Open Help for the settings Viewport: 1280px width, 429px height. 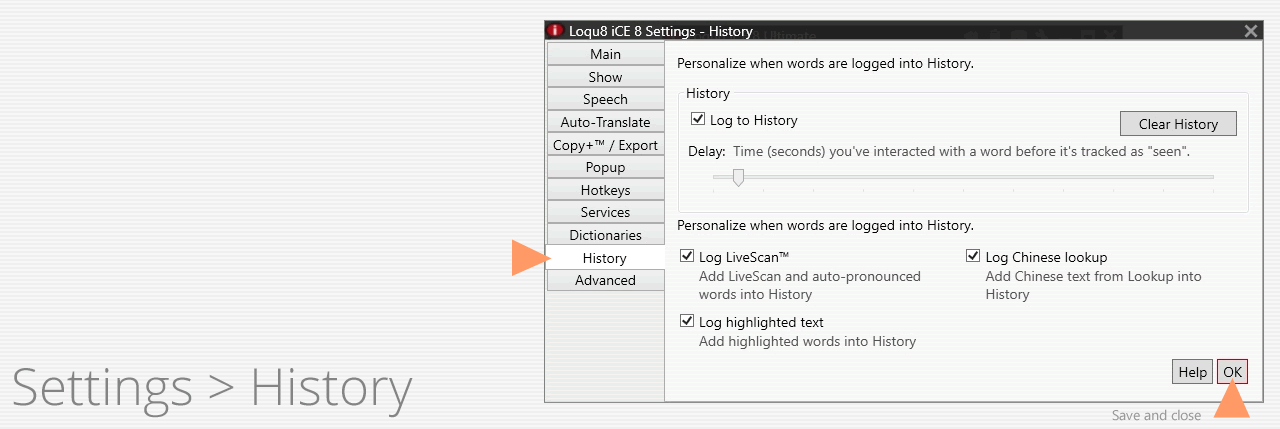(x=1192, y=371)
